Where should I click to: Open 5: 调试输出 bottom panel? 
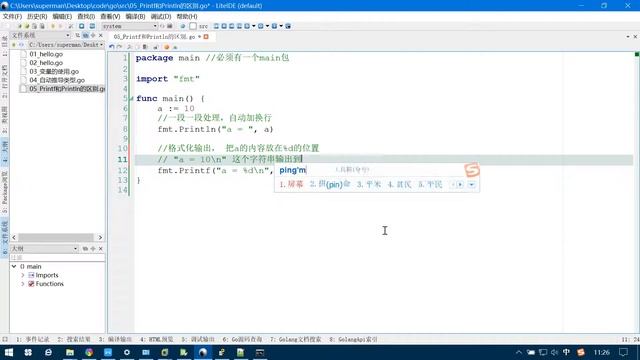198,339
